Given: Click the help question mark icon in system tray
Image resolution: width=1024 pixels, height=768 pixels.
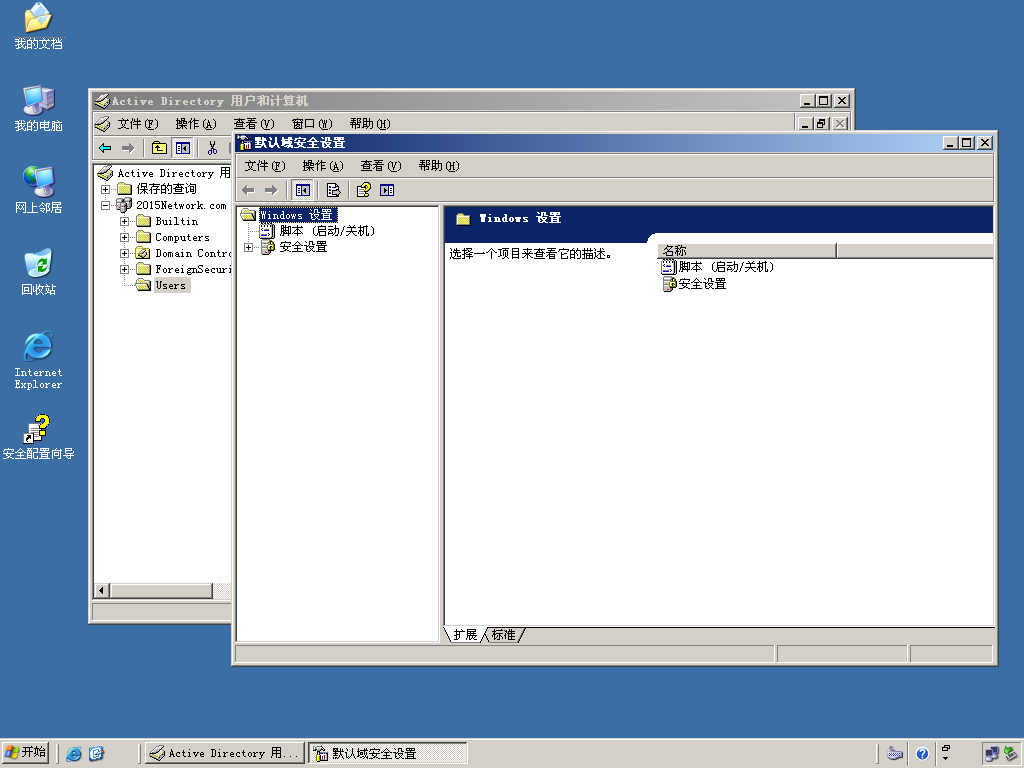Looking at the screenshot, I should (922, 754).
